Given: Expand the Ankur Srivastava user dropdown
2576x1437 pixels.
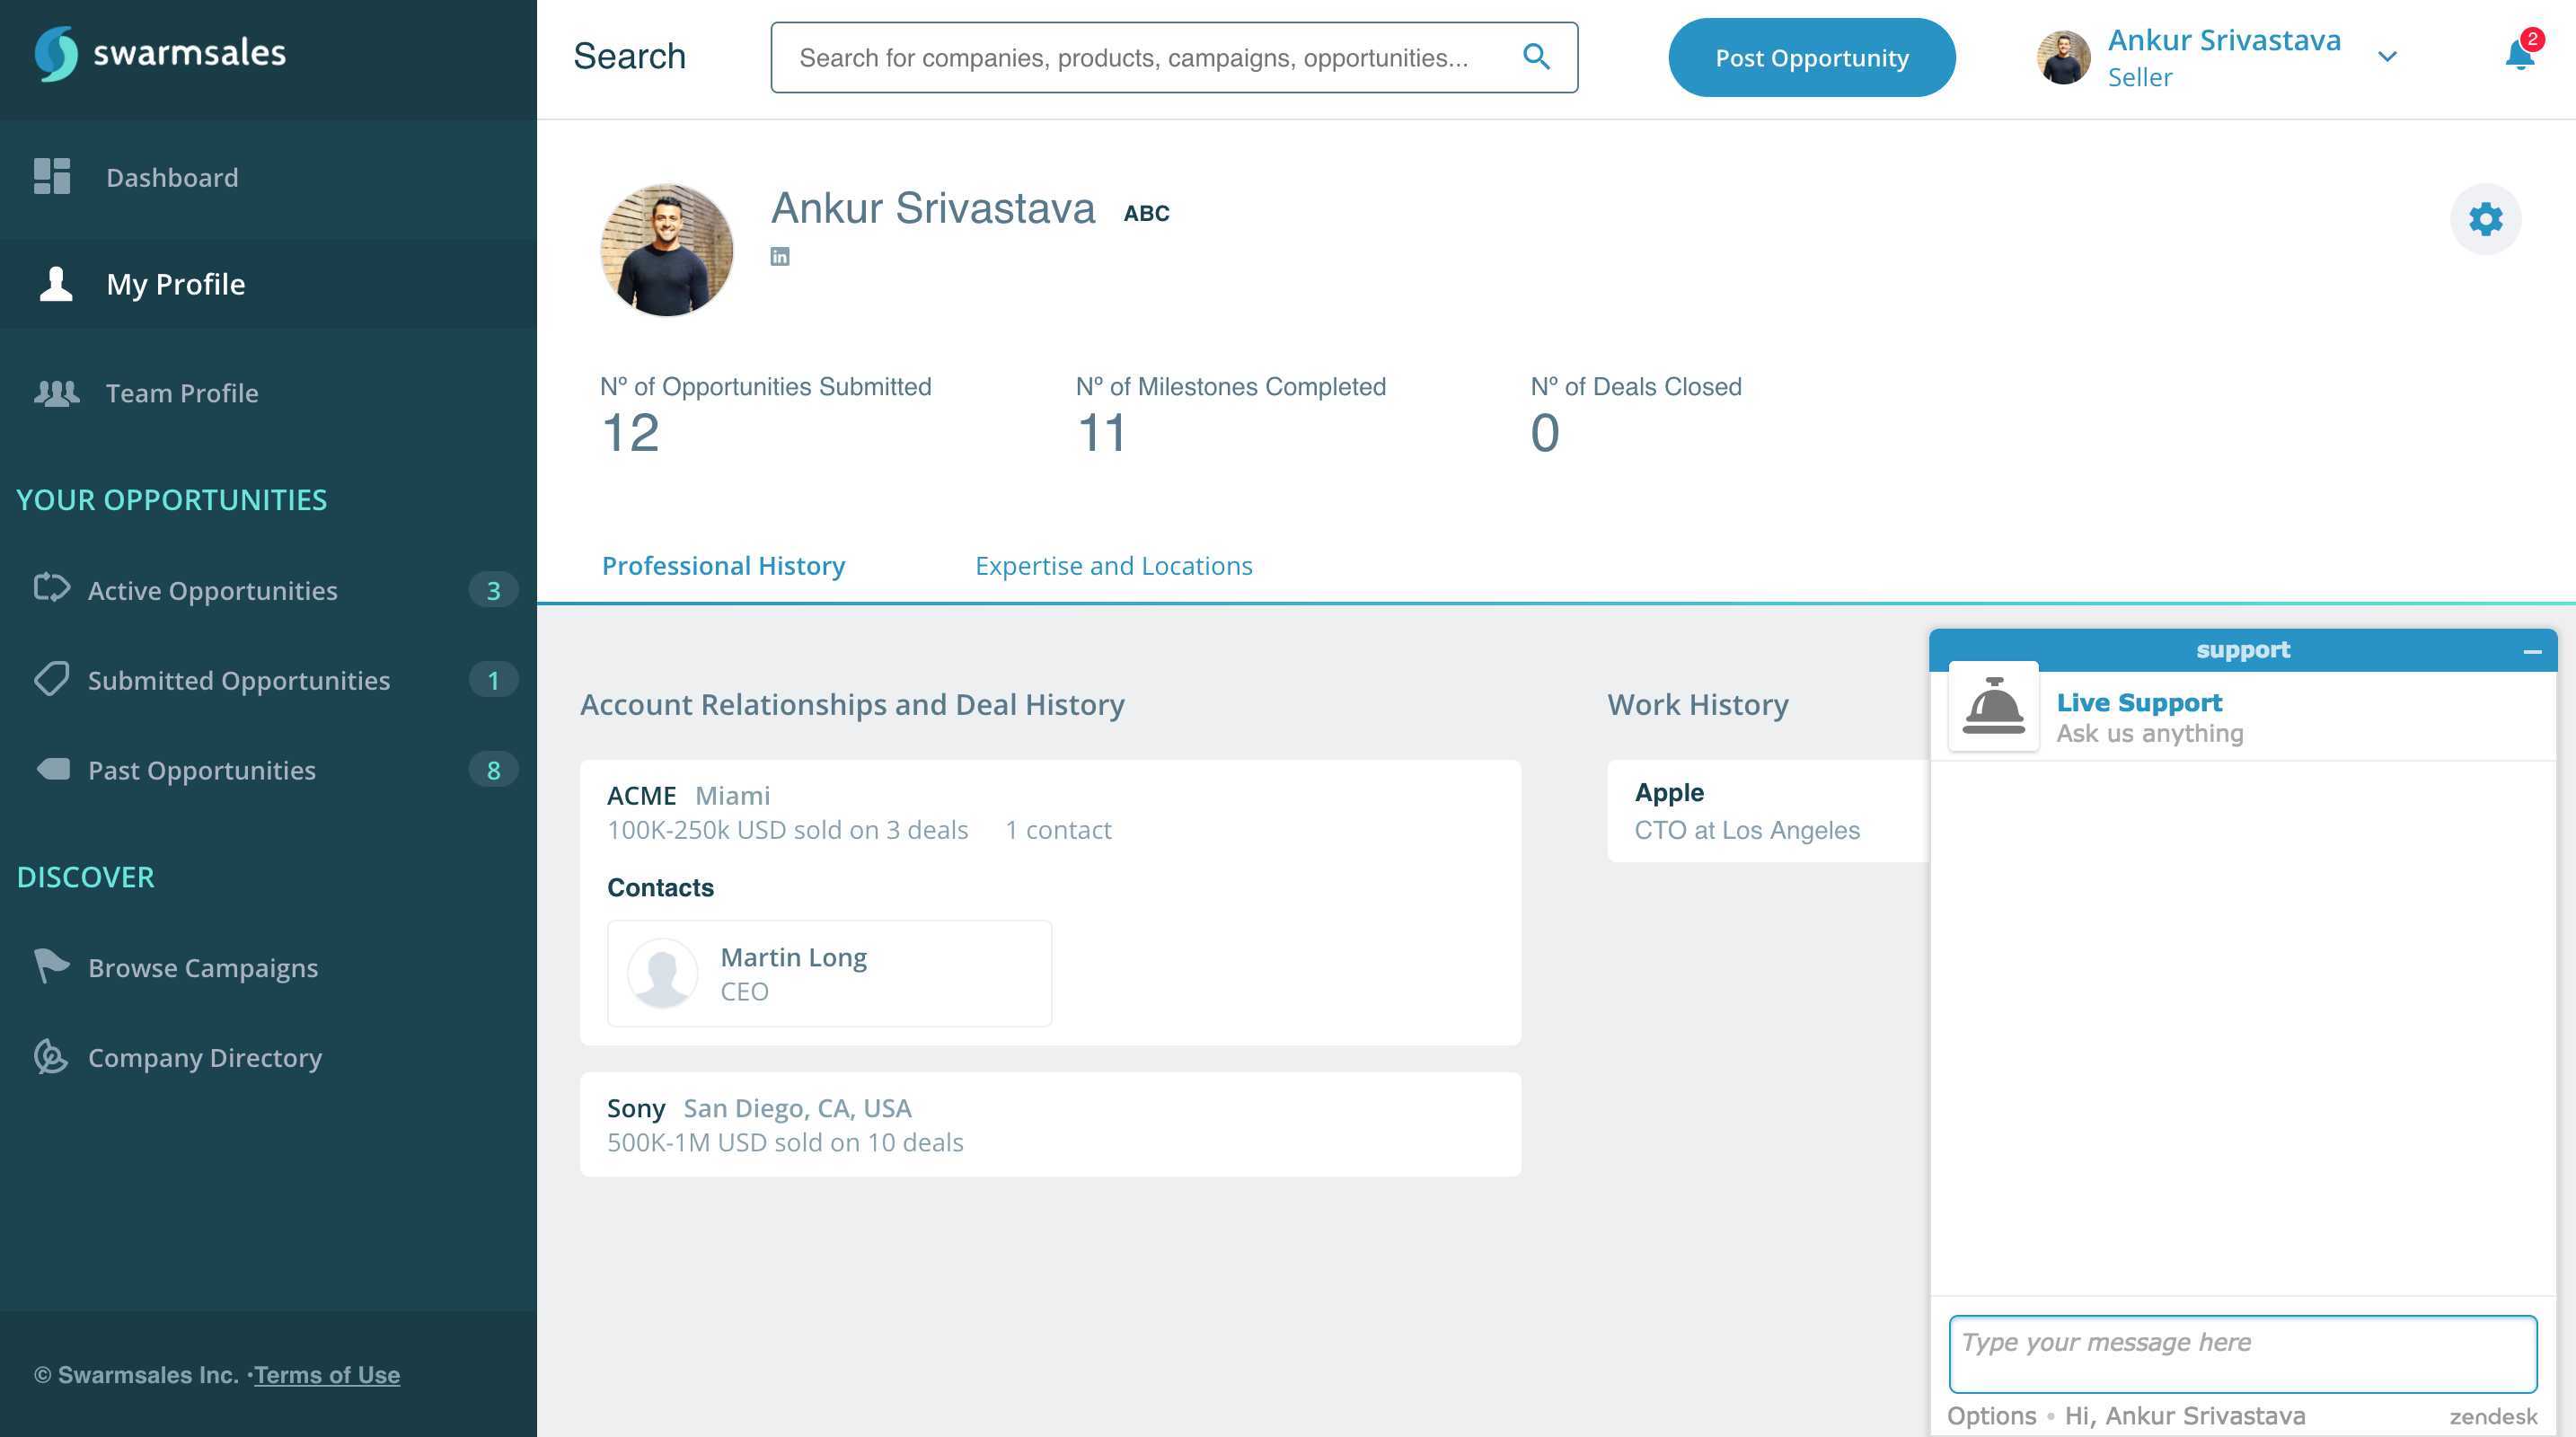Looking at the screenshot, I should click(2387, 57).
